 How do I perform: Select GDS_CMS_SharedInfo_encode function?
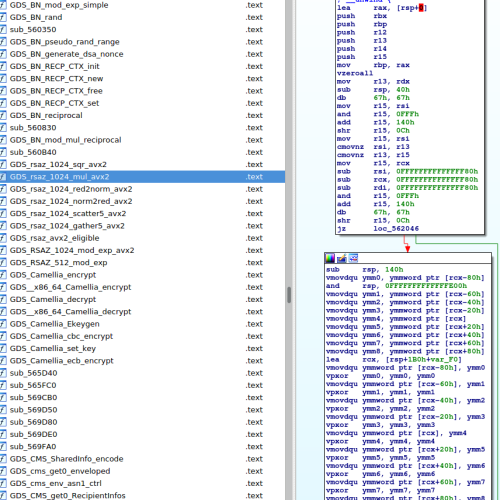click(x=142, y=459)
